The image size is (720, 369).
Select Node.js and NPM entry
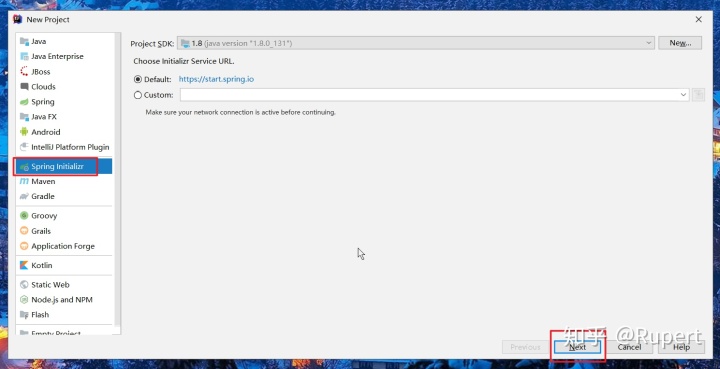(x=64, y=300)
